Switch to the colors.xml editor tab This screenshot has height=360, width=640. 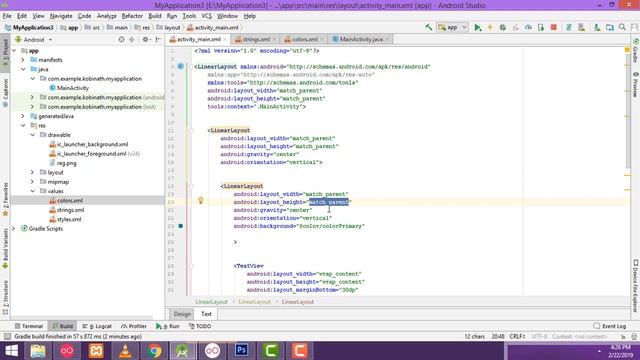click(304, 39)
